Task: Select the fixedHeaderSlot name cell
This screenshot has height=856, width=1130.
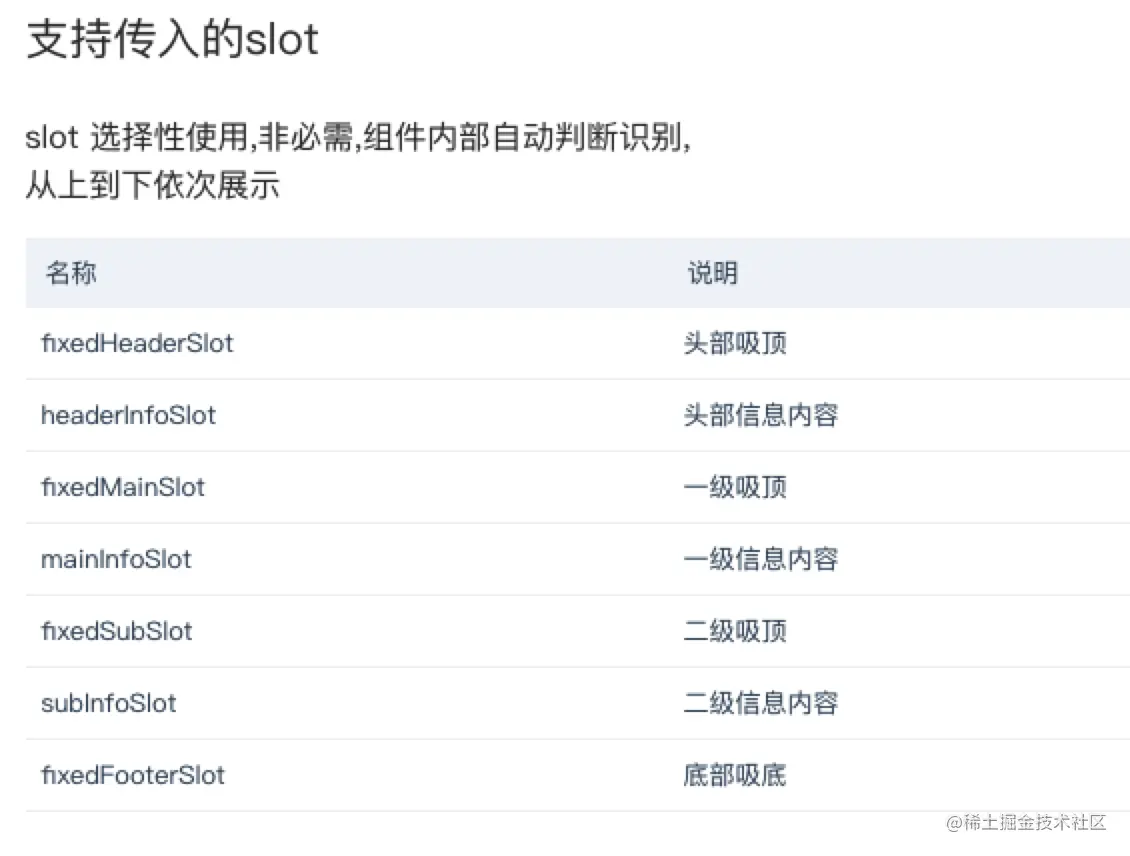Action: (x=137, y=343)
